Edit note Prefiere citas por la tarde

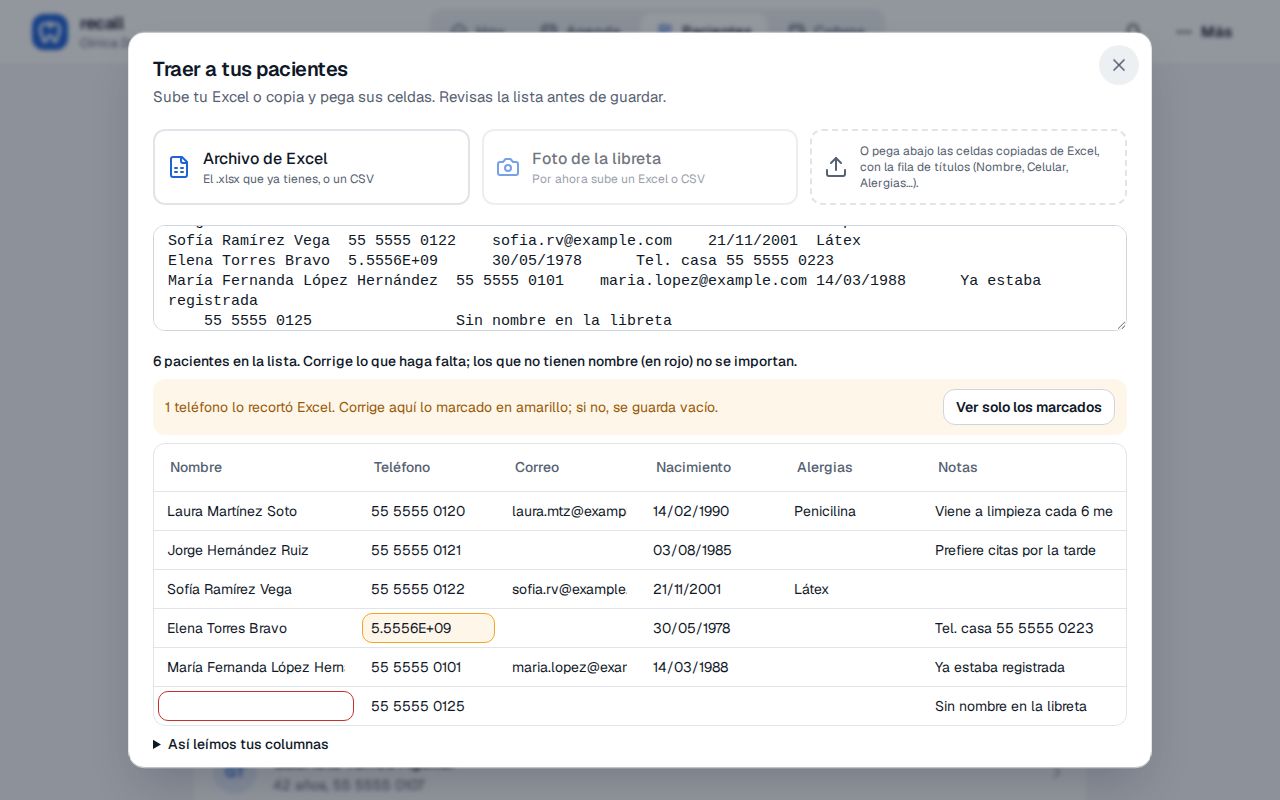tap(1024, 550)
